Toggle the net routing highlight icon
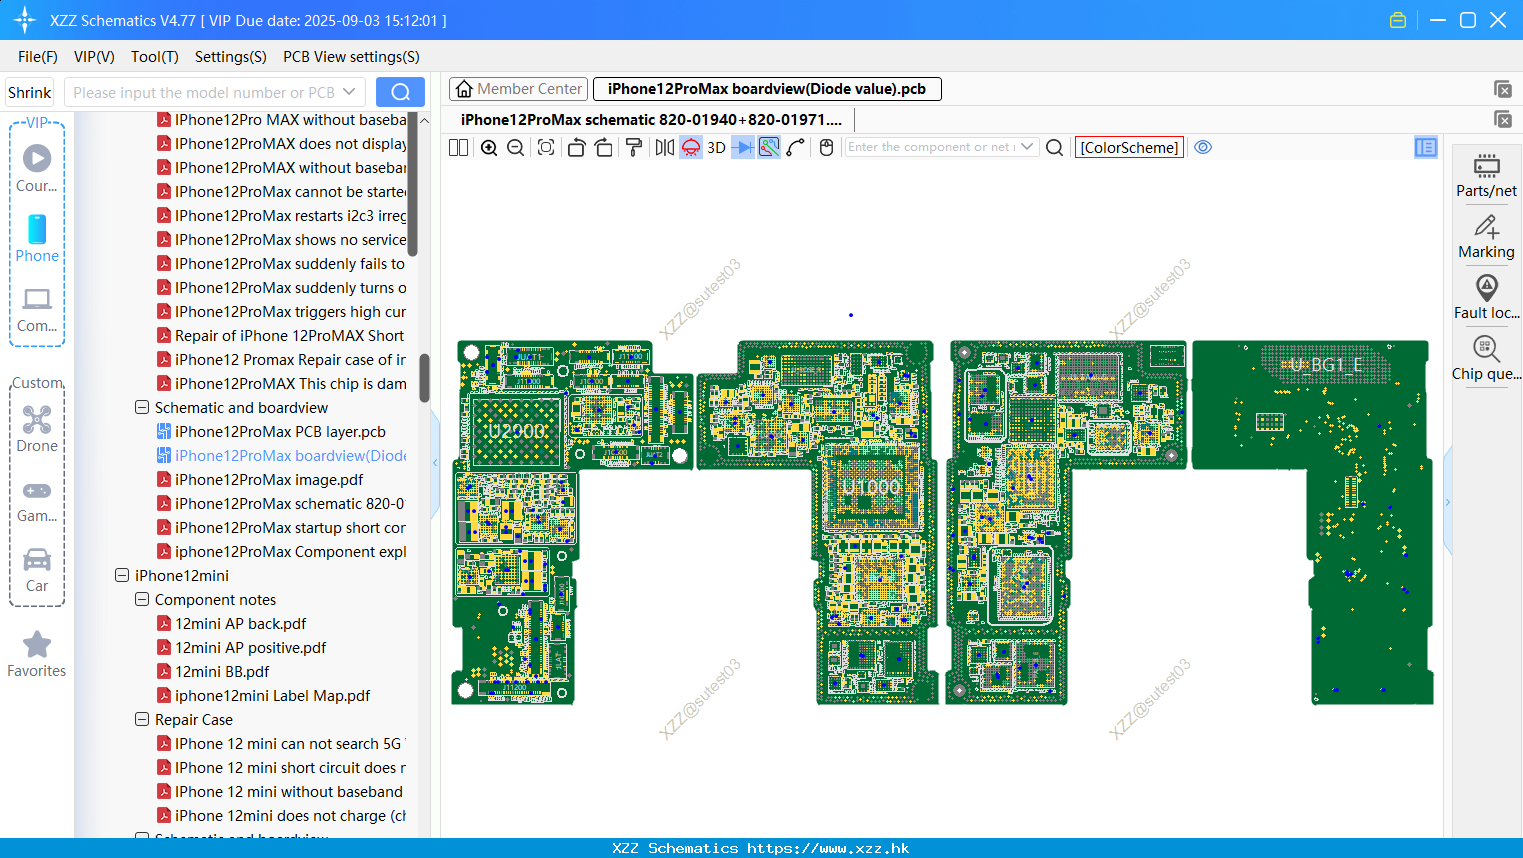The width and height of the screenshot is (1523, 858). click(x=769, y=147)
